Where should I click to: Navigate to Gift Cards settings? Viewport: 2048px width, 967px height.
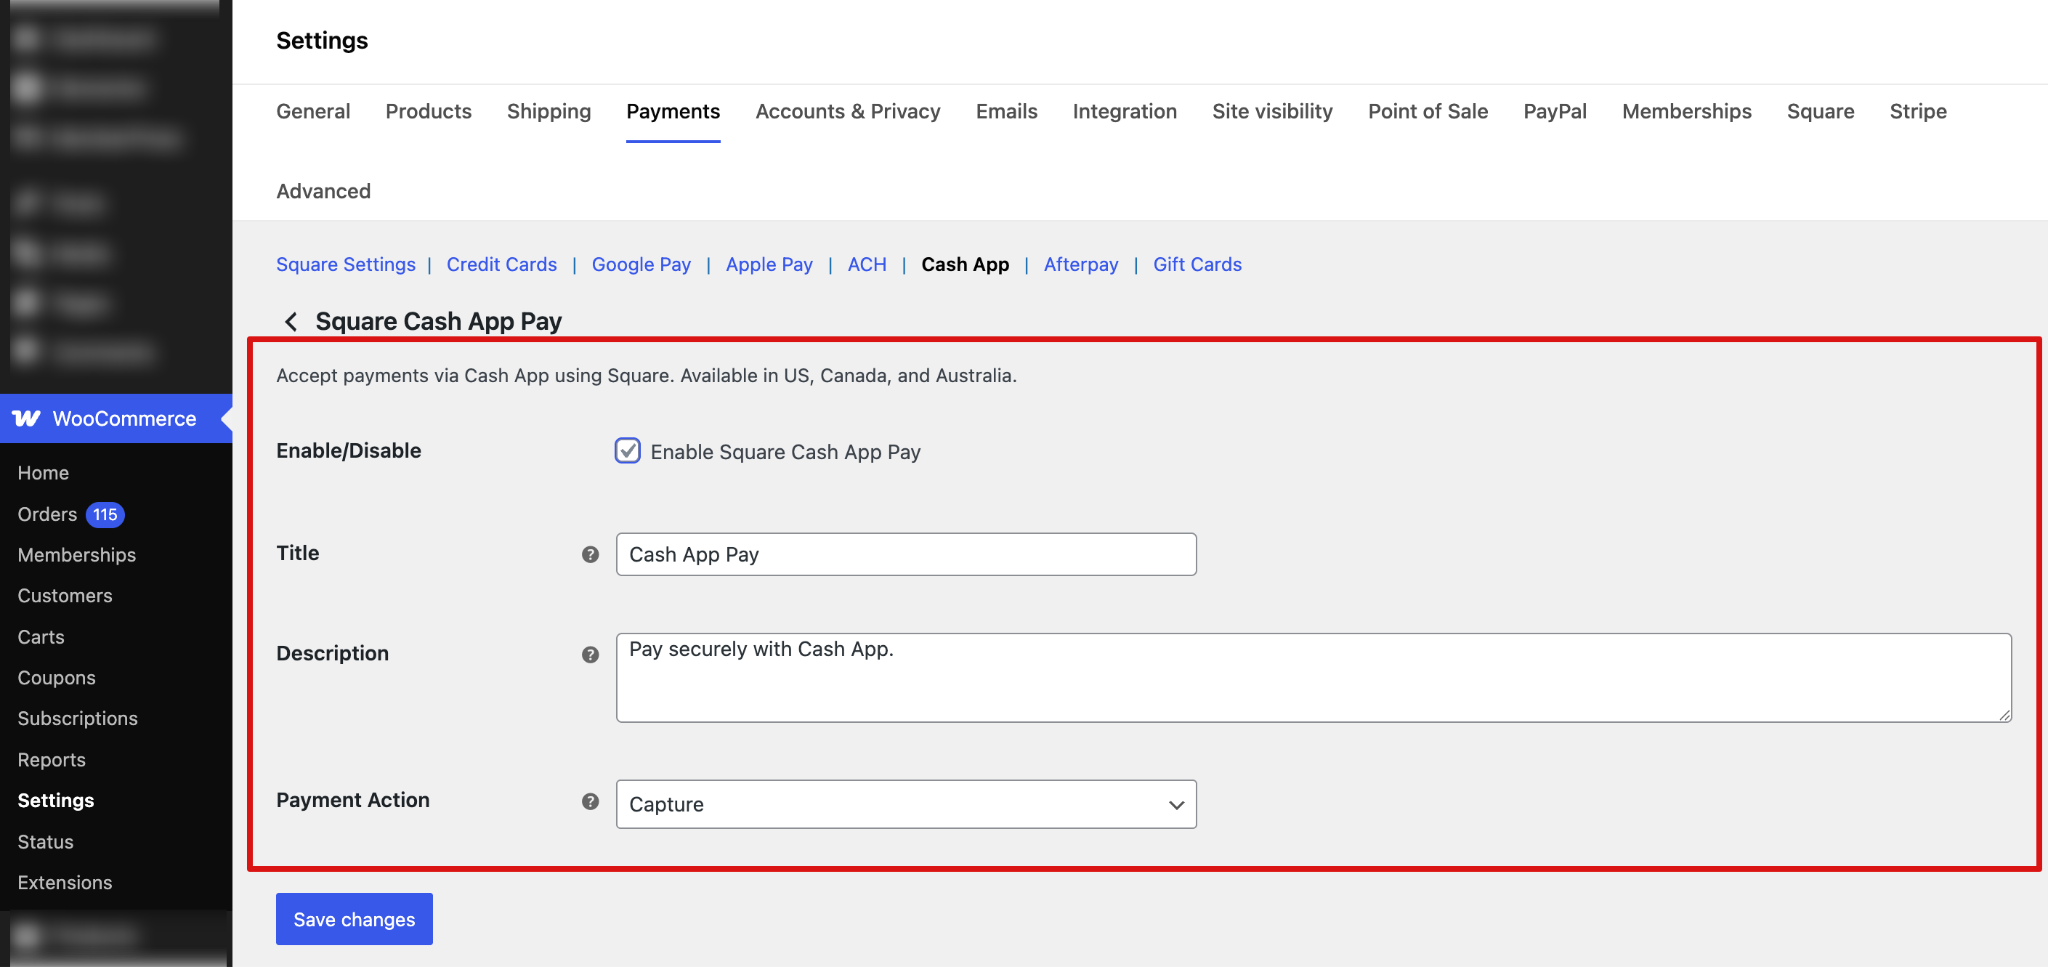coord(1197,264)
